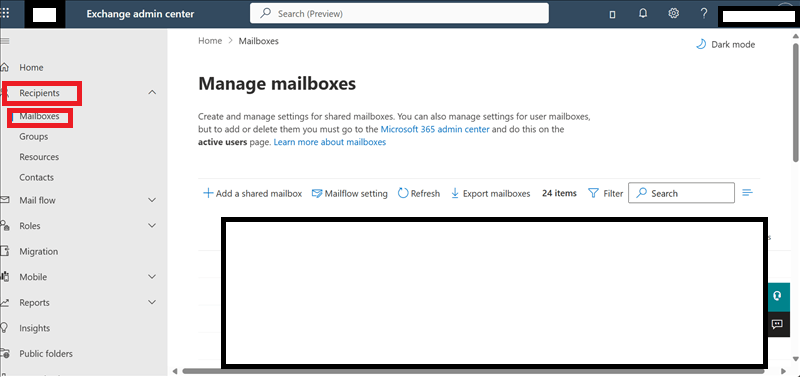Click the Public folders icon
This screenshot has height=382, width=800.
coord(5,353)
